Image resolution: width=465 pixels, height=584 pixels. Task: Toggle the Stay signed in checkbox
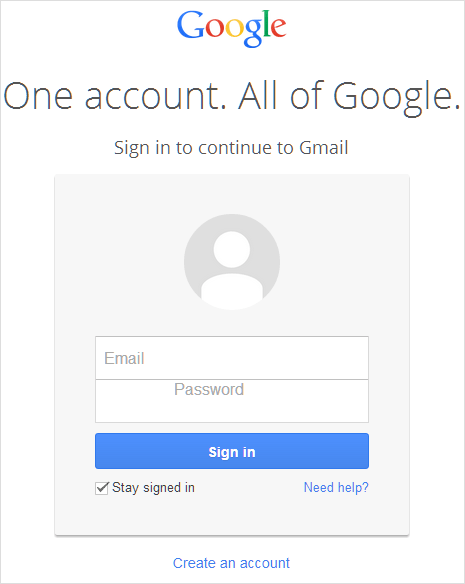(x=102, y=488)
